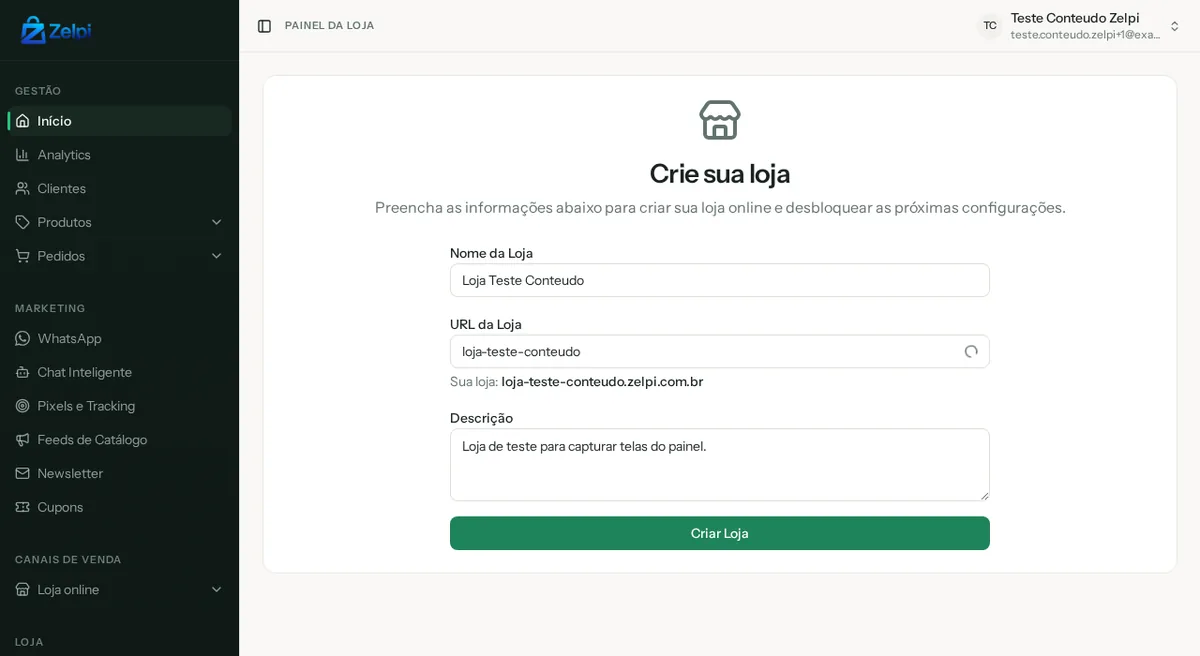
Task: Open the Chat Inteligente robot icon
Action: point(22,372)
